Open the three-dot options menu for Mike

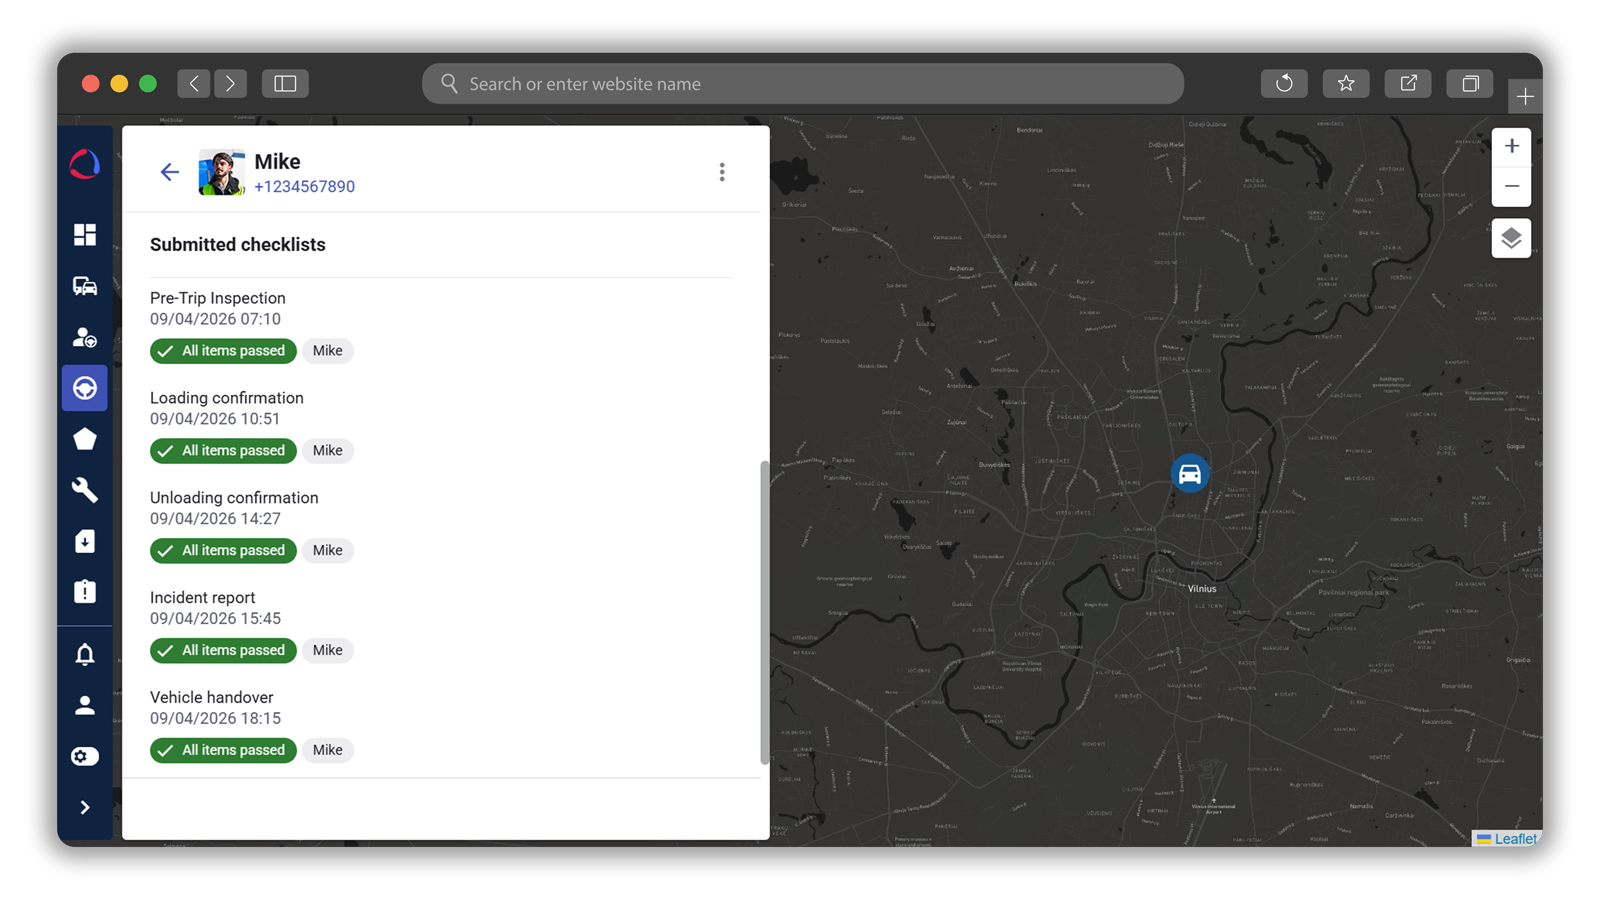tap(722, 171)
